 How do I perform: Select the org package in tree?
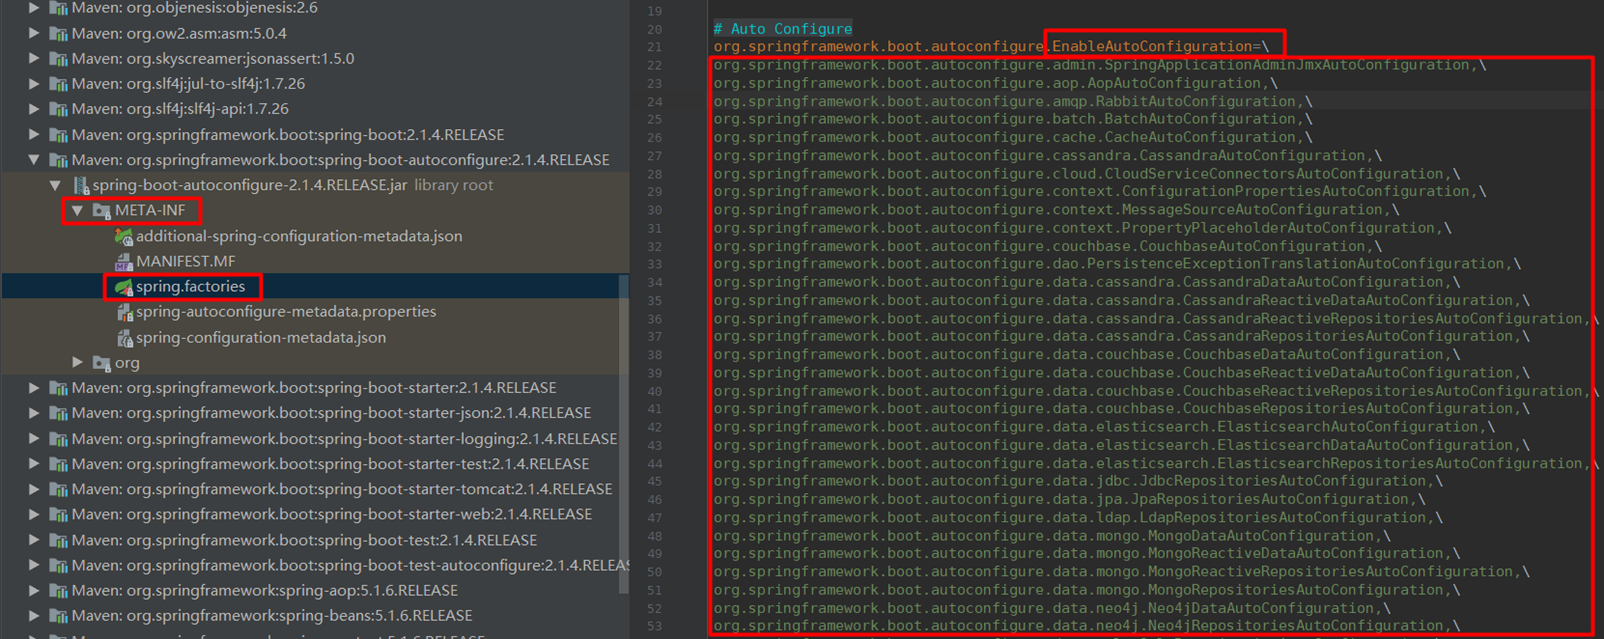pos(127,363)
